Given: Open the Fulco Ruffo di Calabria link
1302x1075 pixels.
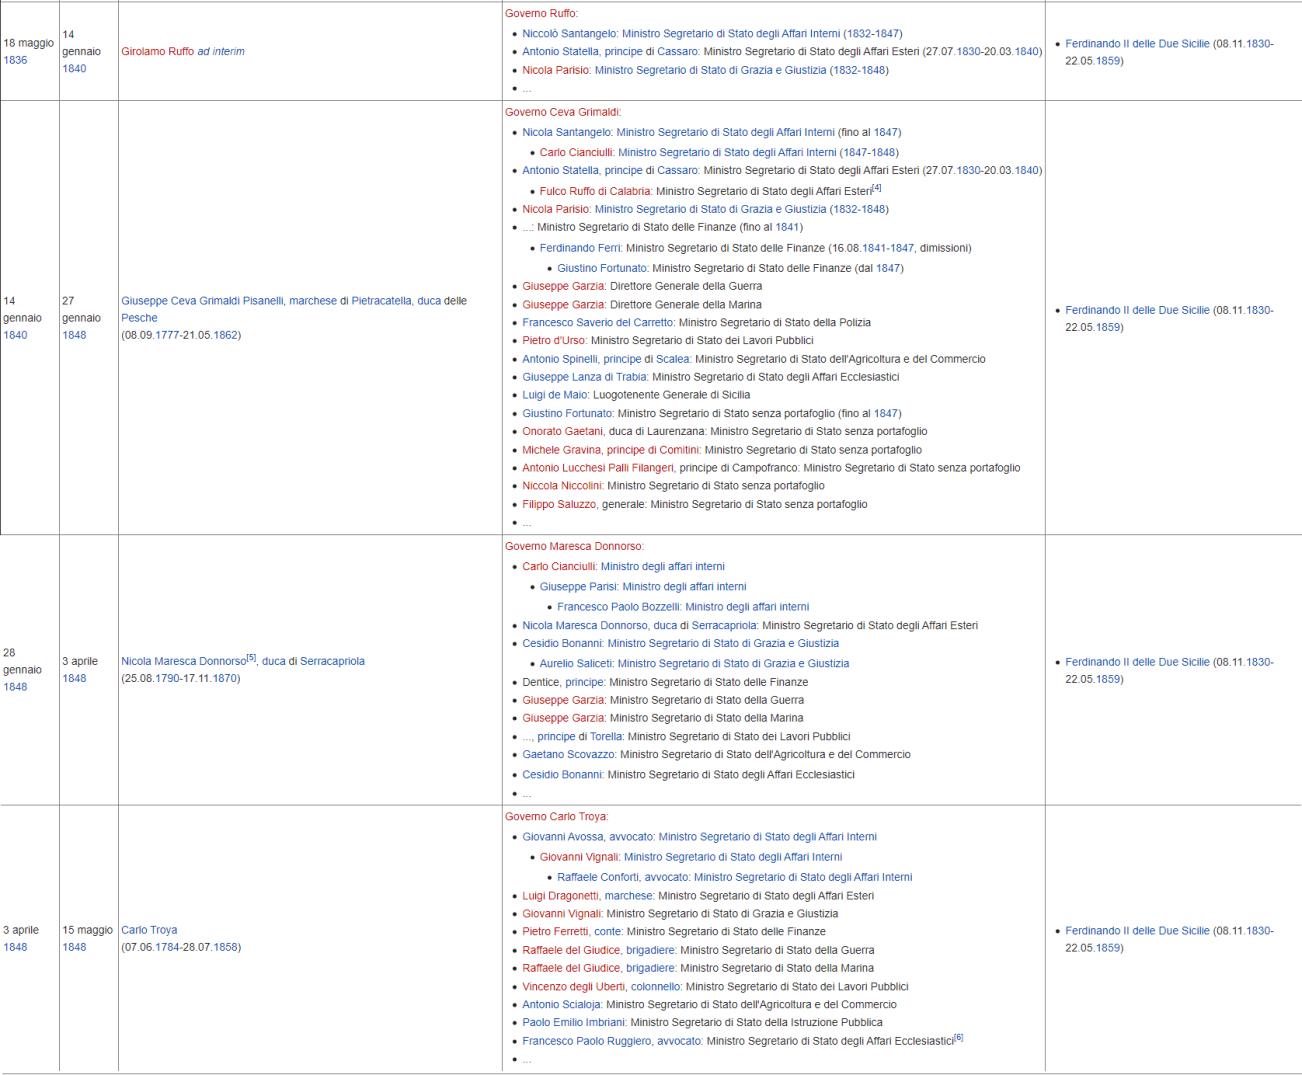Looking at the screenshot, I should point(595,191).
